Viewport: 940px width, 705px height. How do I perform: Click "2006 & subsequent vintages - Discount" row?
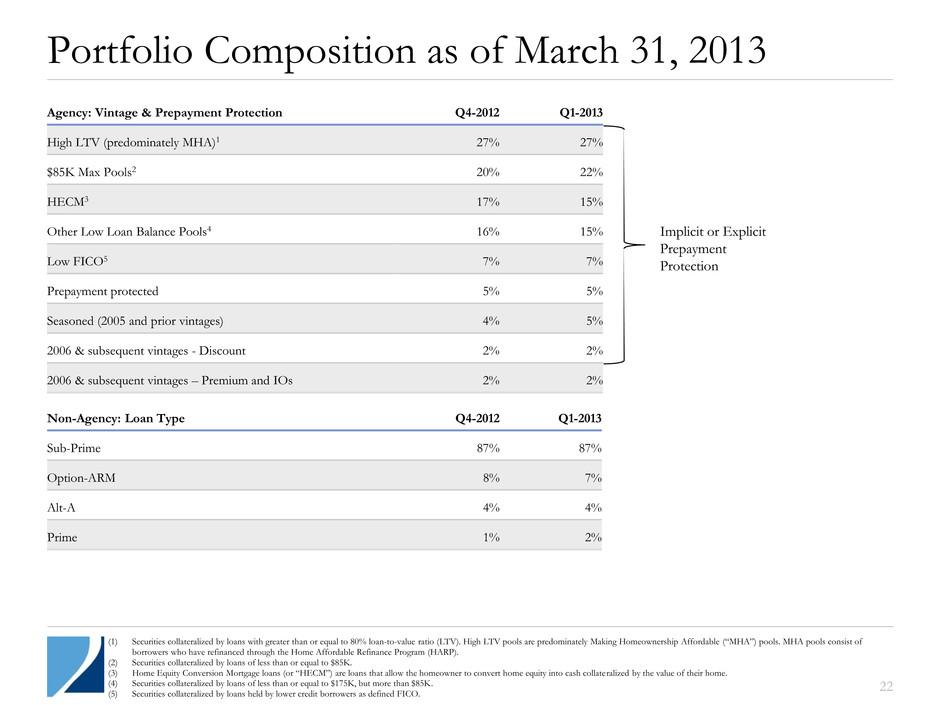pos(146,351)
